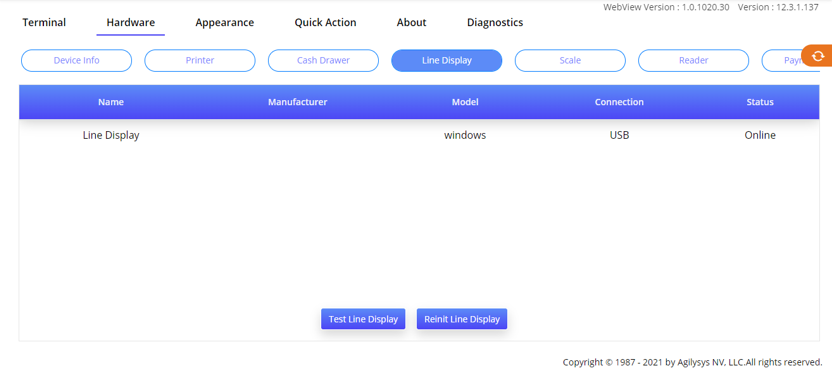Viewport: 832px width, 374px height.
Task: Open the Appearance tab
Action: 224,22
